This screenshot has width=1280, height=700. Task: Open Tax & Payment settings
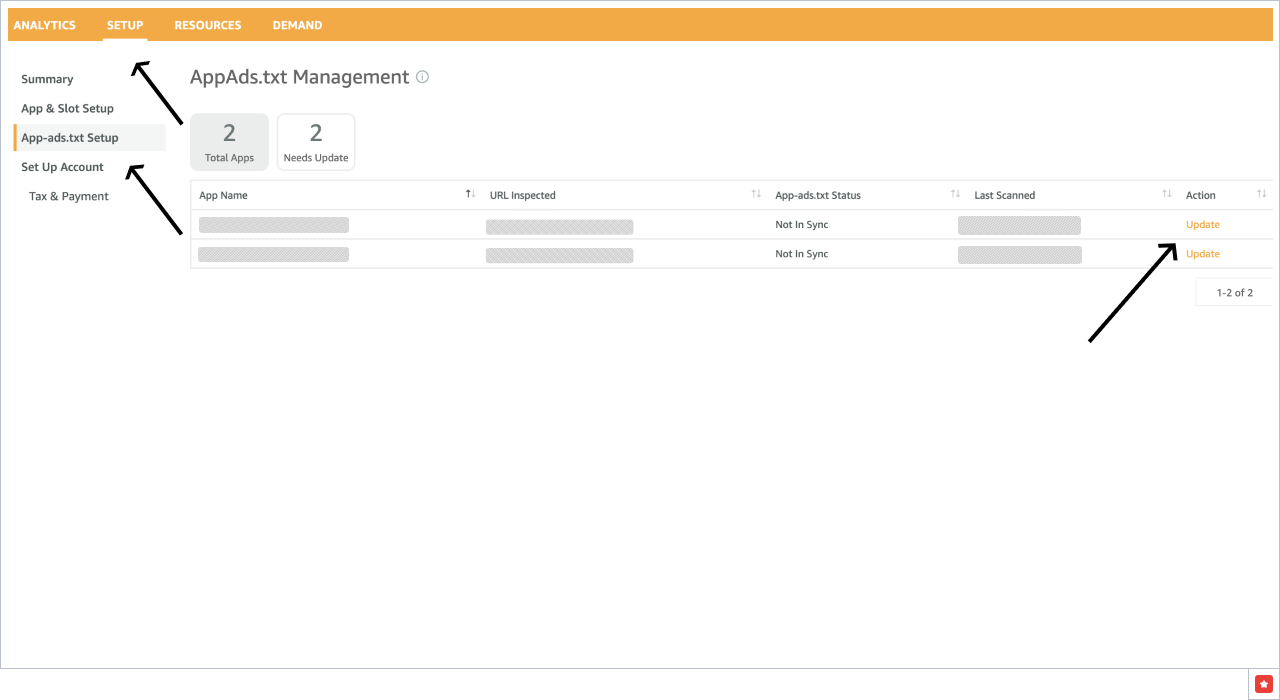point(68,195)
